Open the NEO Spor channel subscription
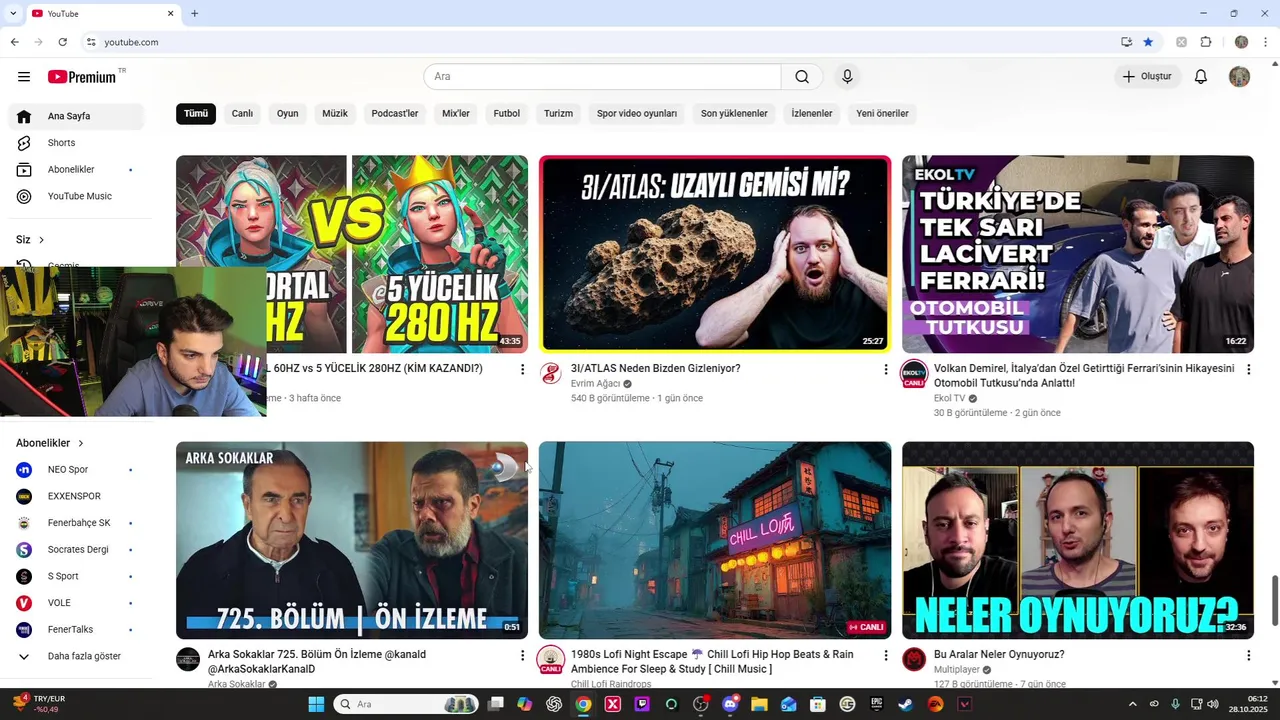Image resolution: width=1280 pixels, height=720 pixels. pos(76,469)
